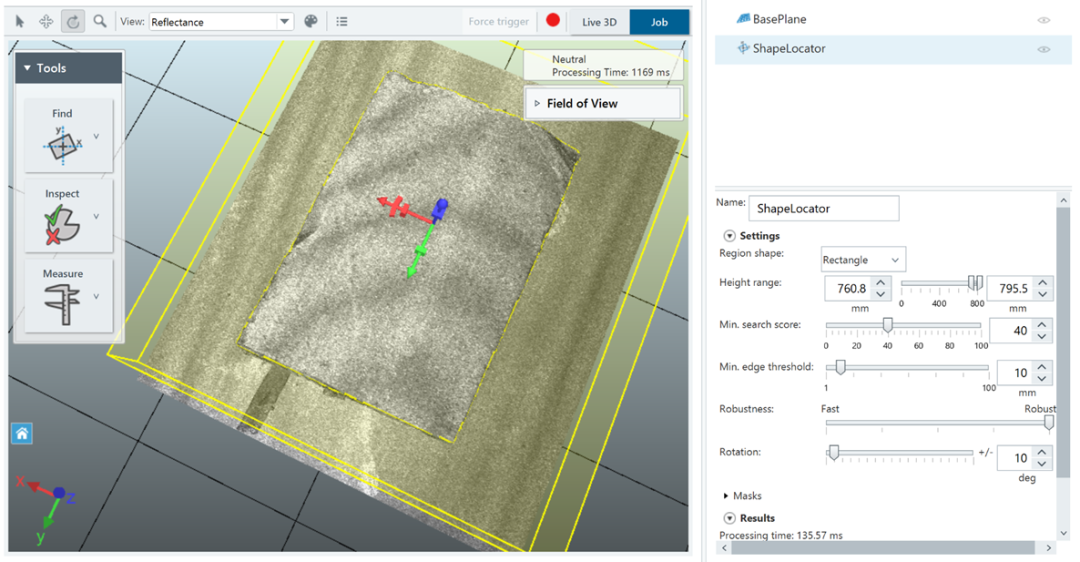This screenshot has height=562, width=1080.
Task: Expand the Masks section
Action: (726, 496)
